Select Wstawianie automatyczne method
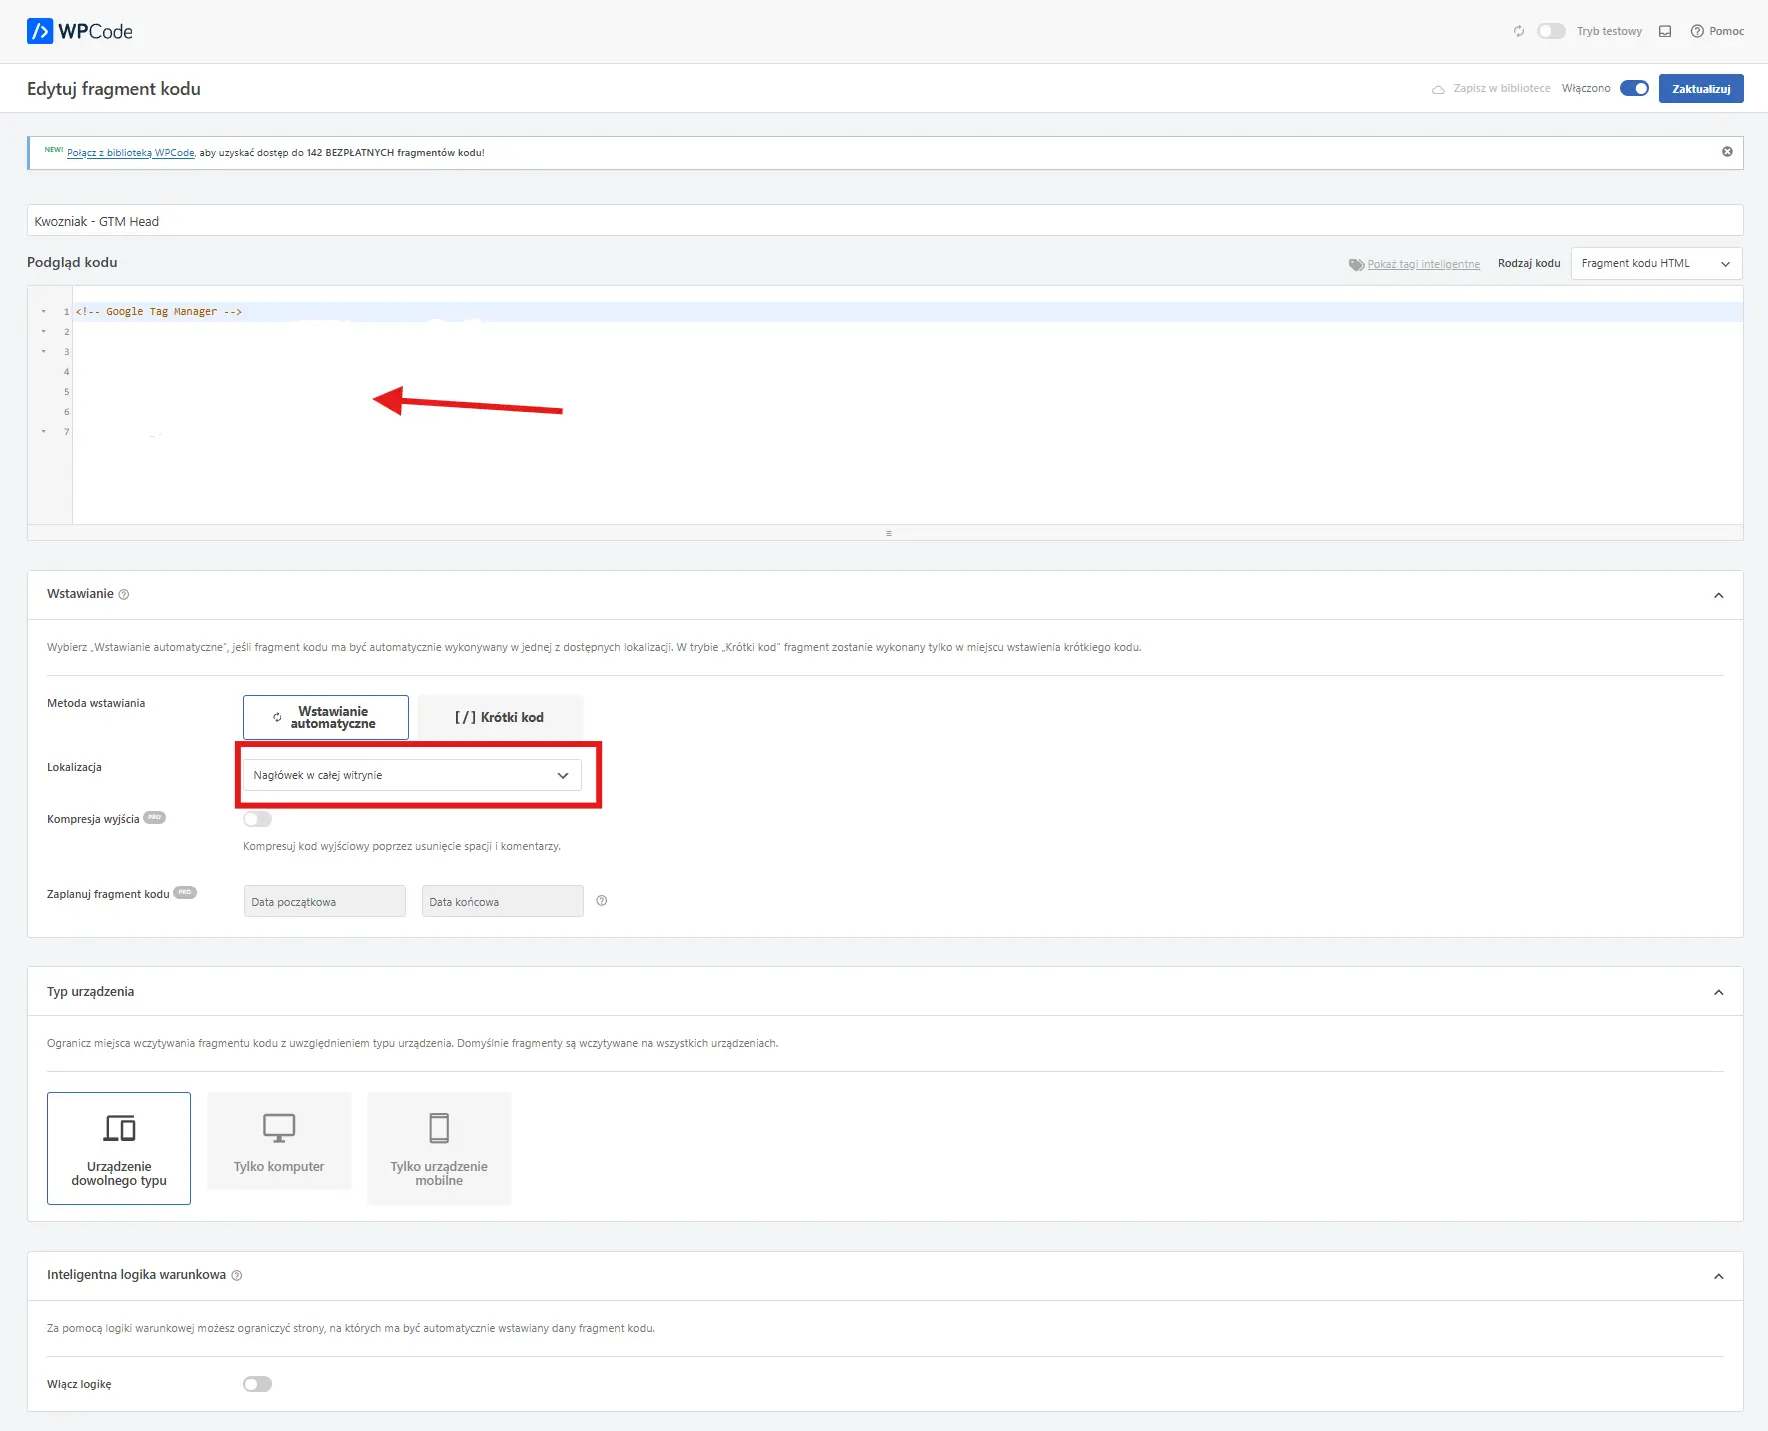This screenshot has height=1431, width=1768. tap(326, 717)
